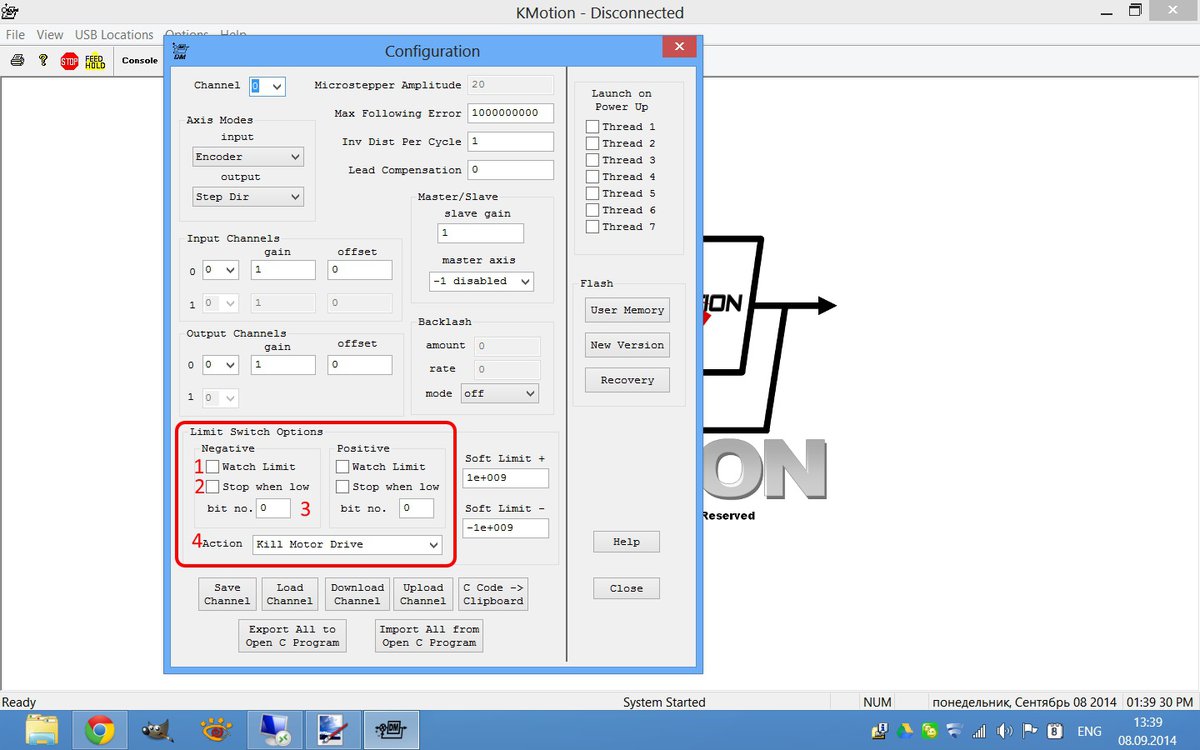Click the Max Following Error input field
Viewport: 1200px width, 750px height.
511,114
